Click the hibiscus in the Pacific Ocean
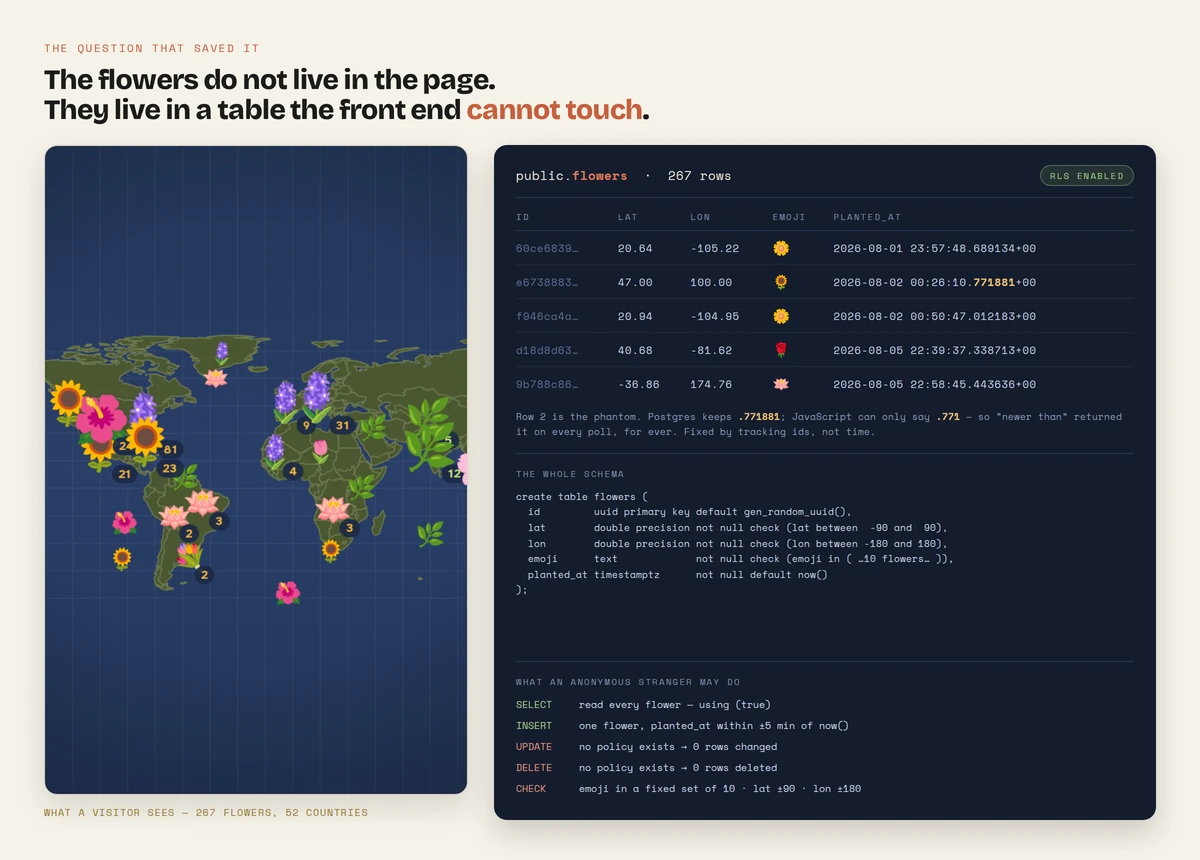 (124, 522)
